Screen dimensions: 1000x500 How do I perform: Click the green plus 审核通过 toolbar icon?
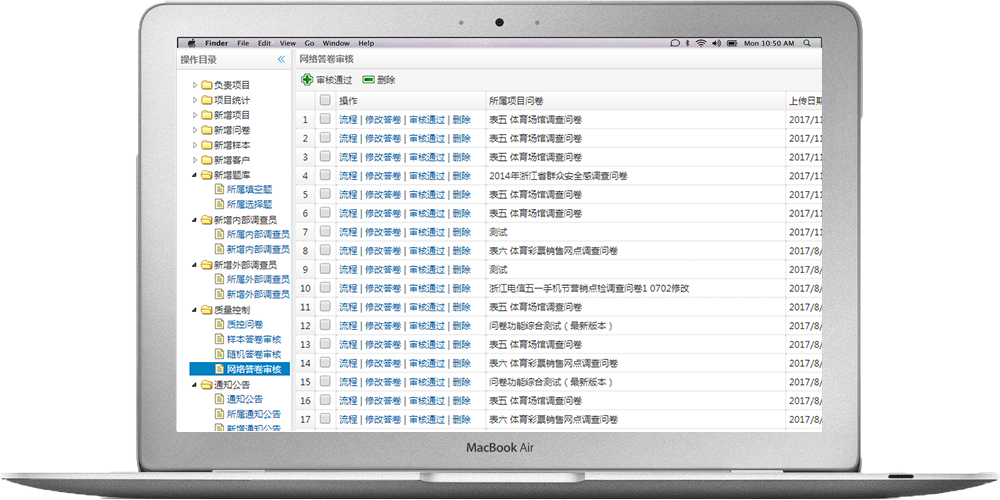[307, 80]
